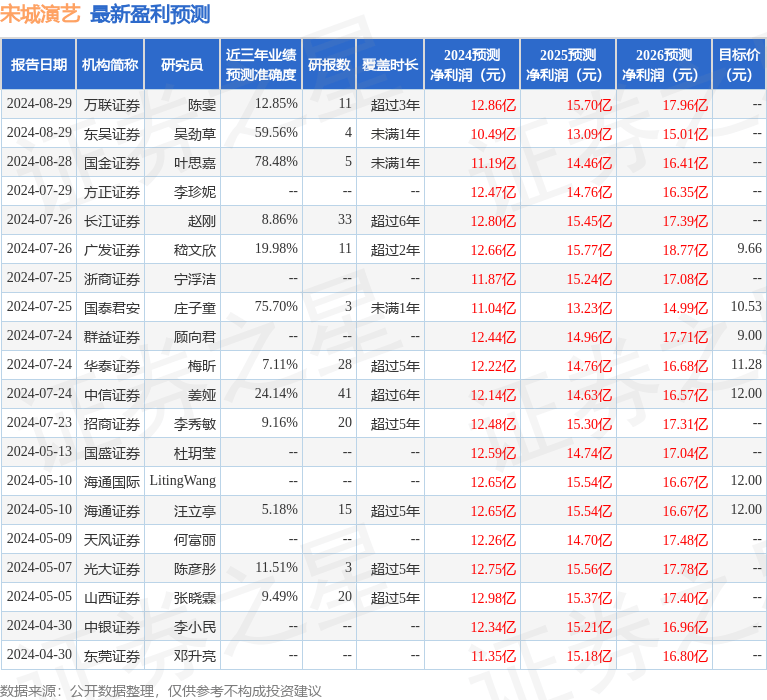Select the 覆盖时长 column header
The image size is (767, 700).
point(390,65)
